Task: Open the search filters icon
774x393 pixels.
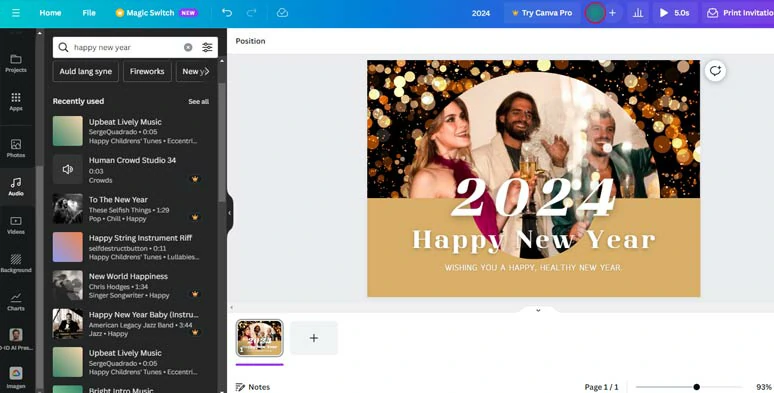Action: click(x=207, y=47)
